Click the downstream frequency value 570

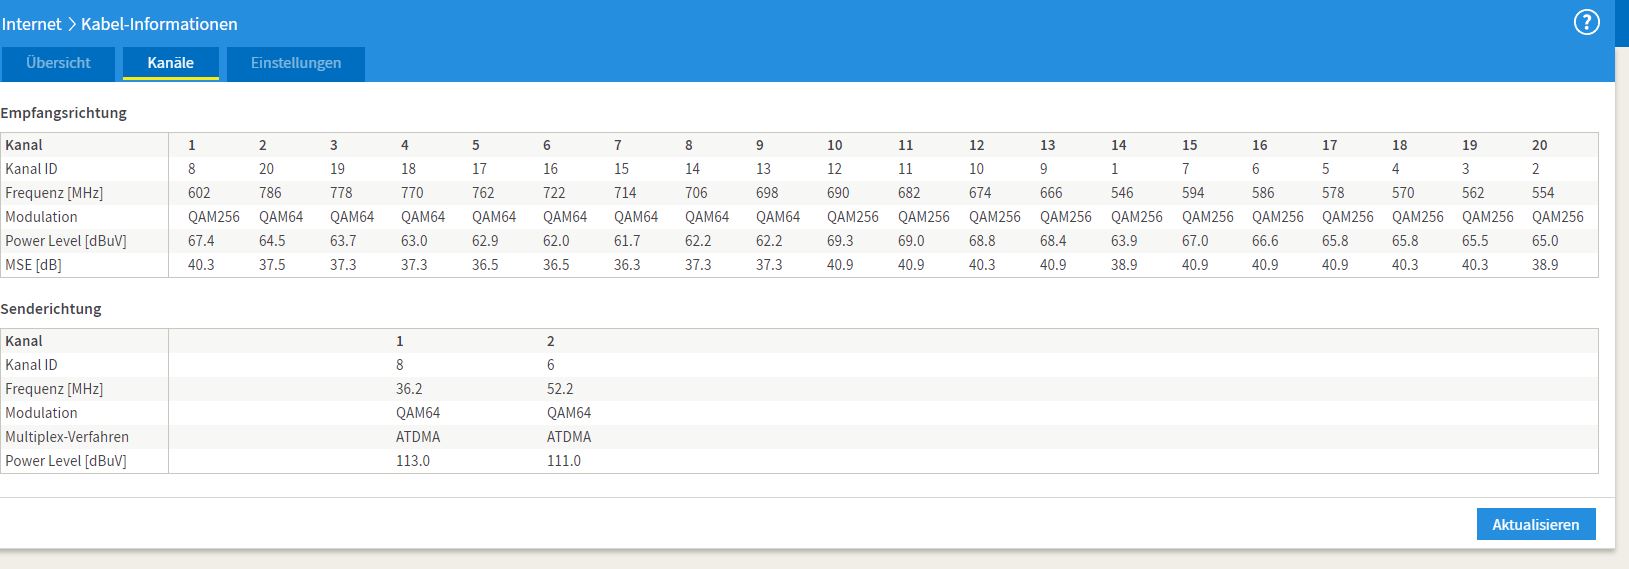click(x=1403, y=193)
